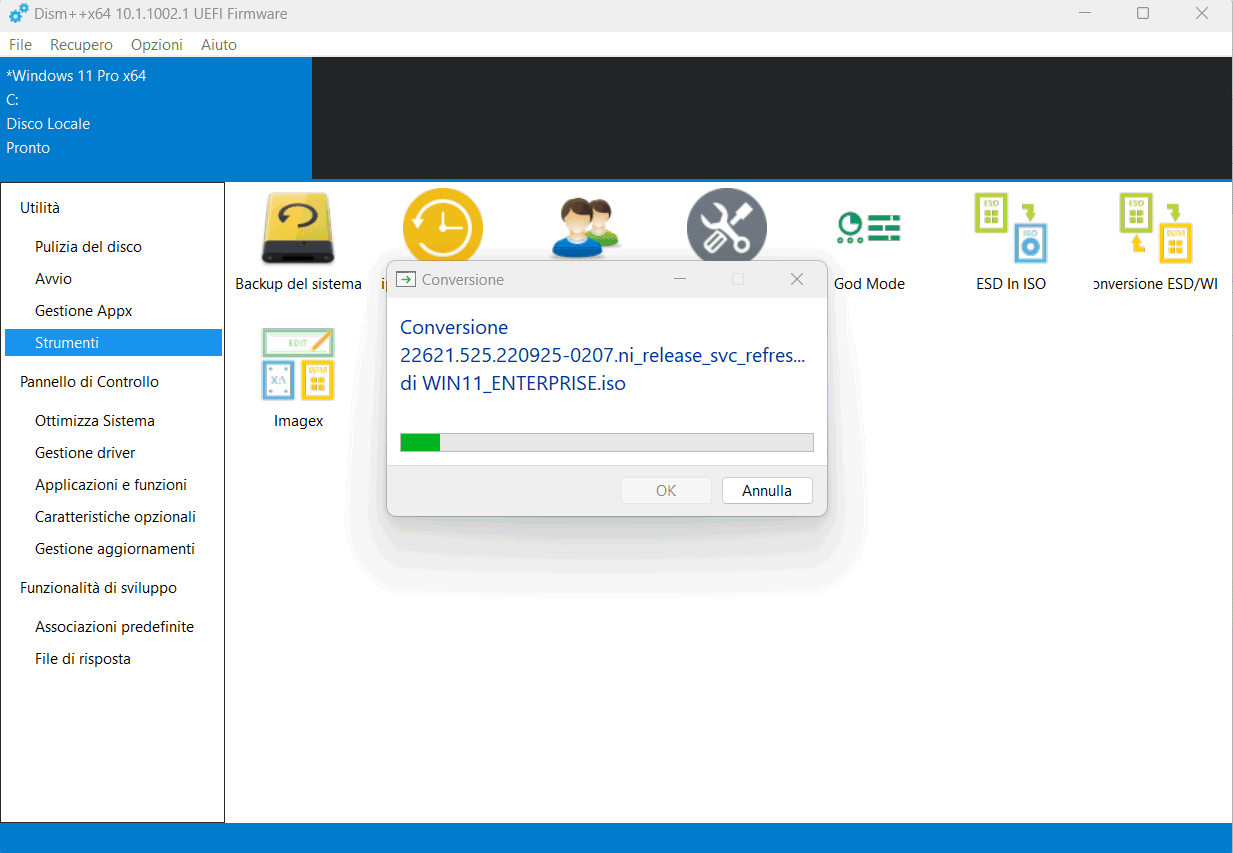Screen dimensions: 1233x853
Task: Open Ottimizza Sistema in sidebar
Action: click(x=113, y=421)
